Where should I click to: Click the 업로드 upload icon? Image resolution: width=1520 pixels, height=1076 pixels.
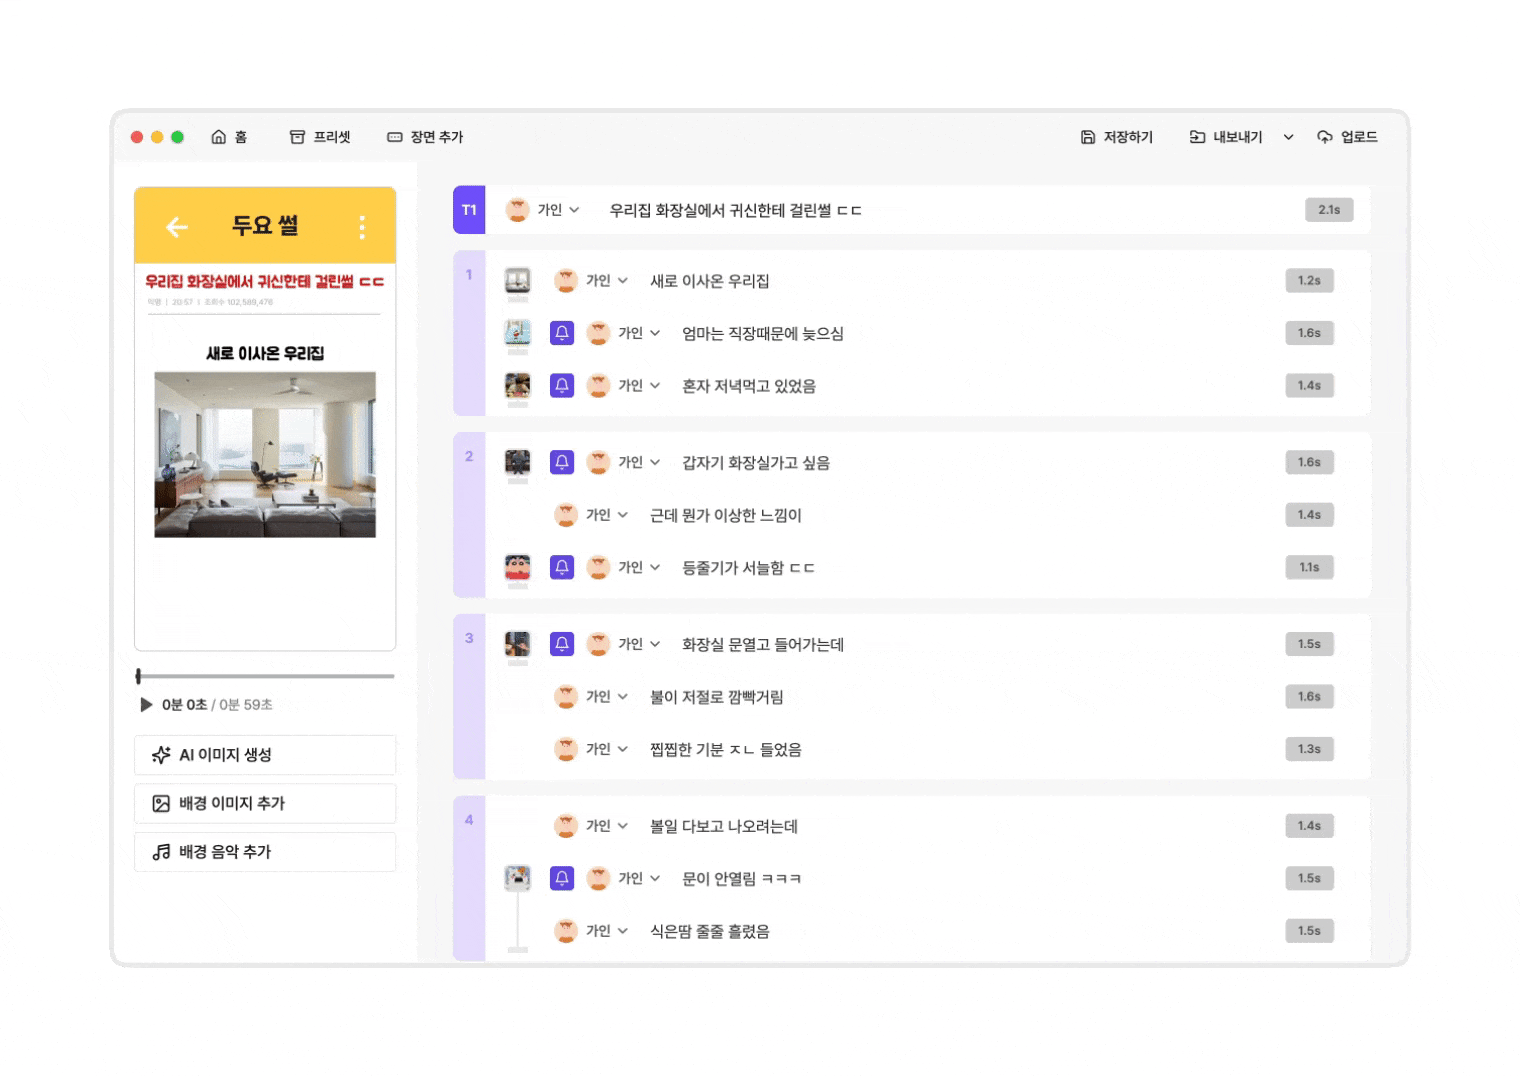coord(1325,136)
